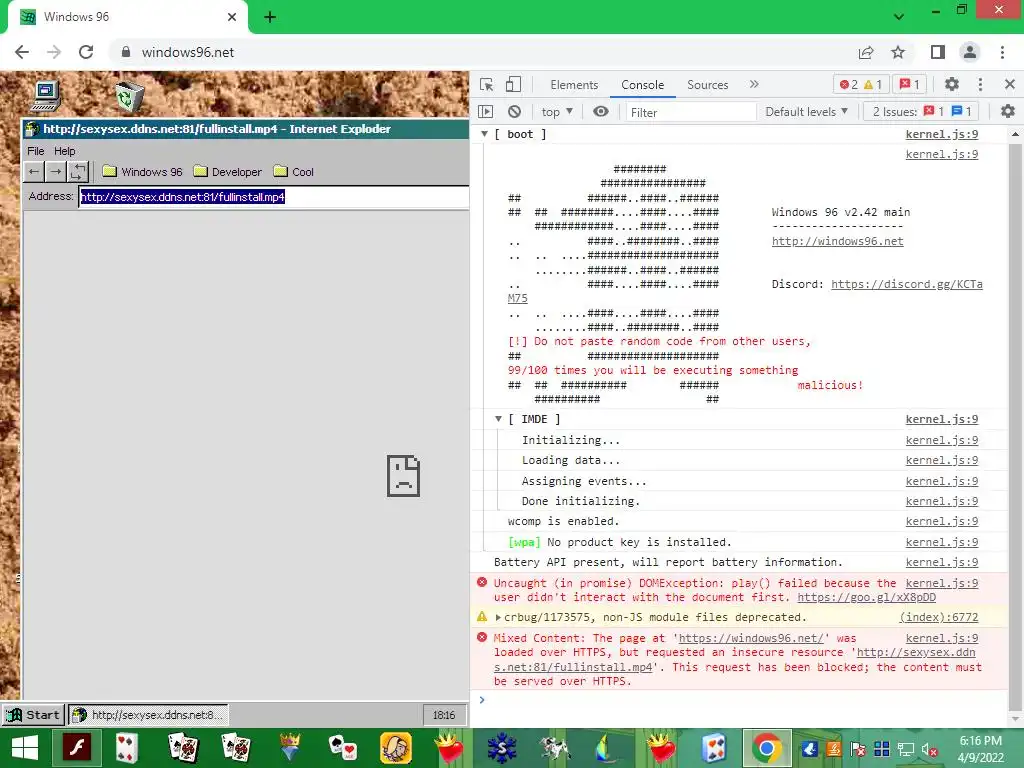Go back in Internet Exploder

[x=34, y=172]
